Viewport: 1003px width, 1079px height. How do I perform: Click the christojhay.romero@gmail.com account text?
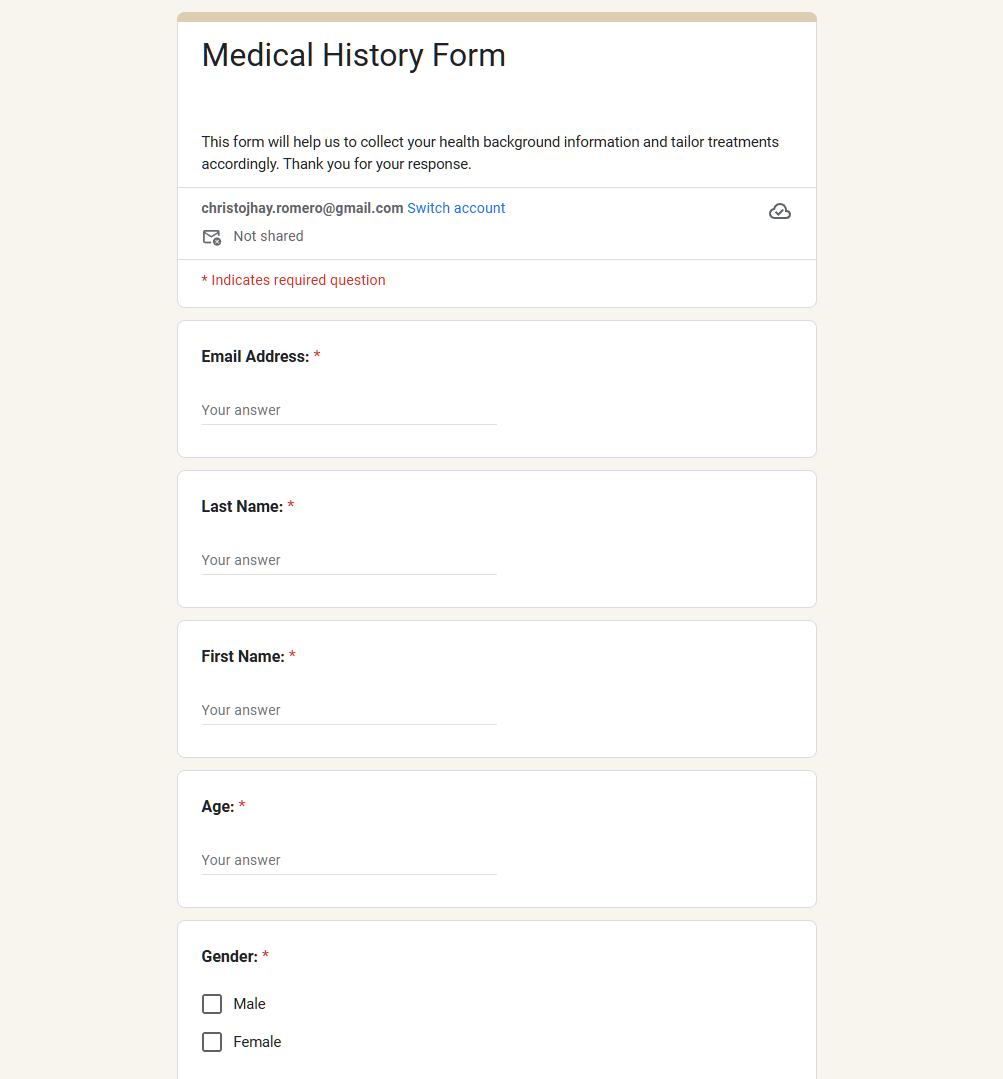click(x=302, y=208)
